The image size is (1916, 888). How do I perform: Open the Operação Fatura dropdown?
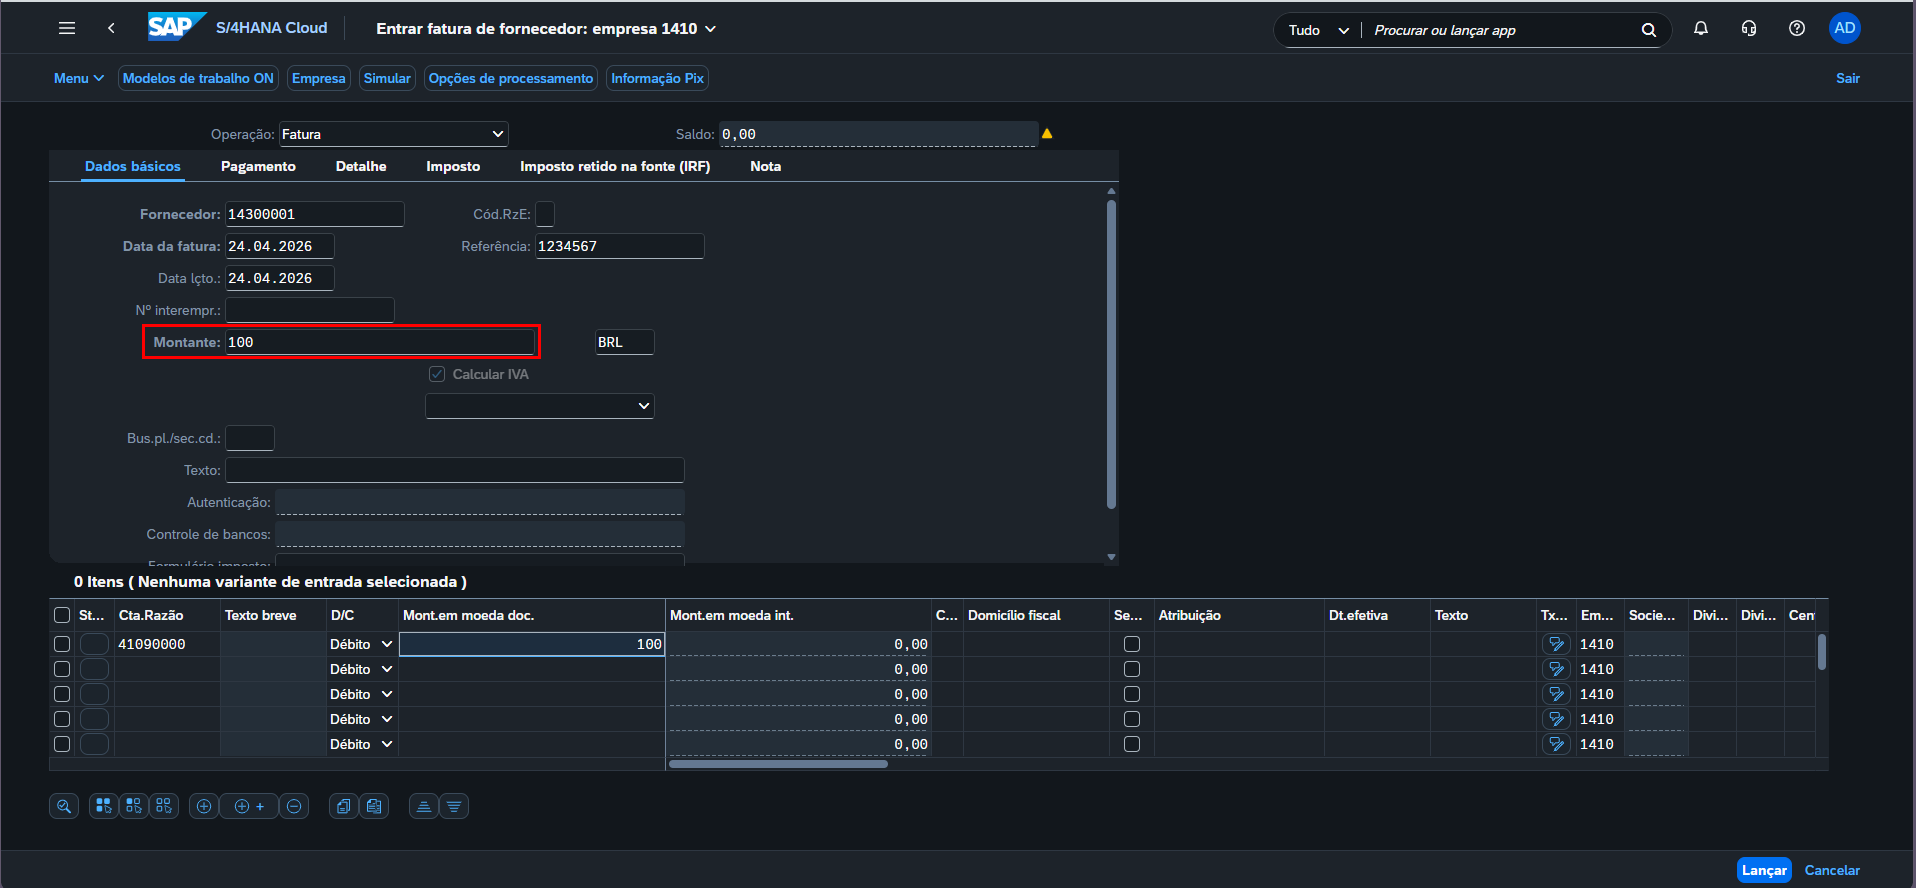click(394, 134)
